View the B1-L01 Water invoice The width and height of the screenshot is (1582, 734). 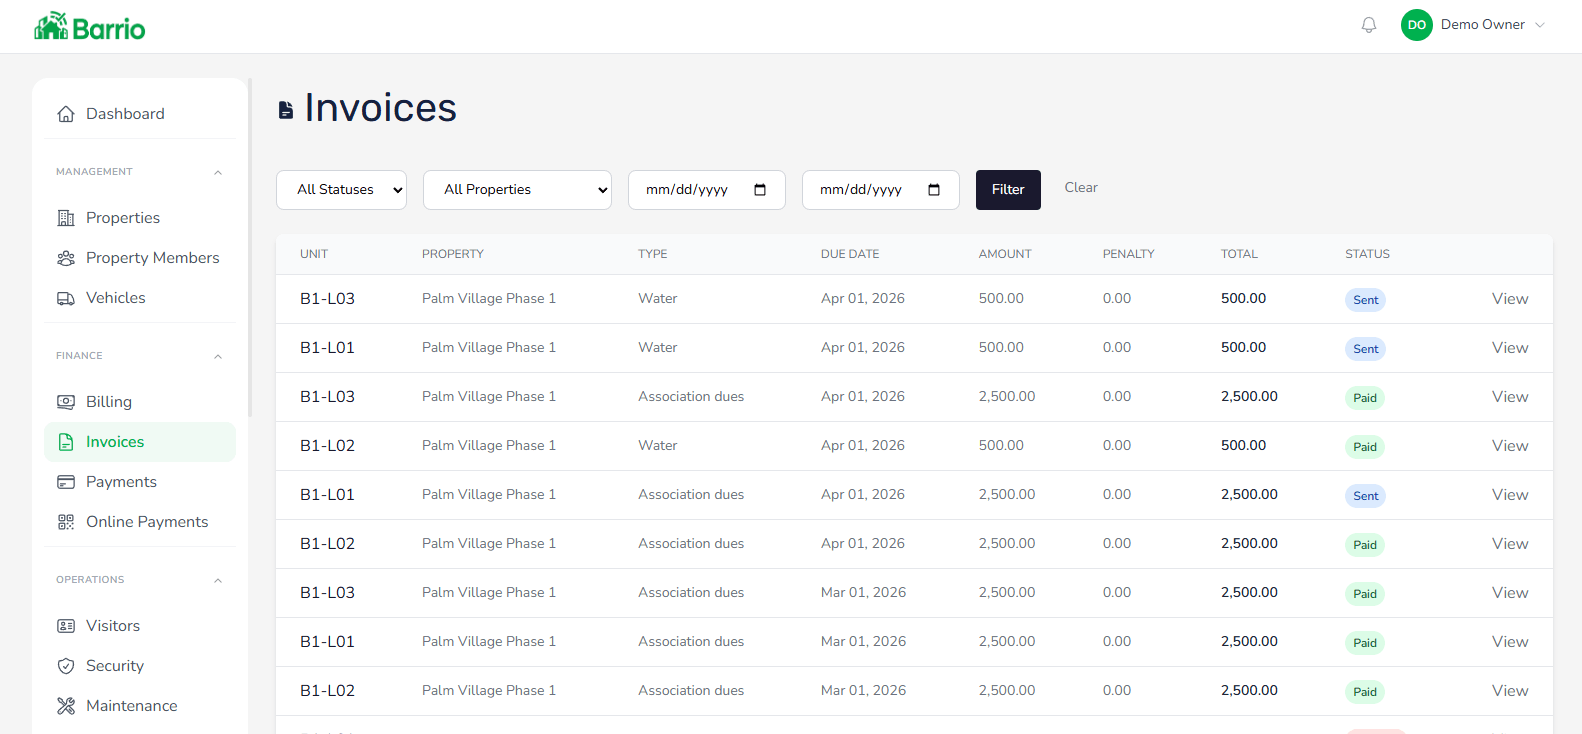pos(1510,348)
